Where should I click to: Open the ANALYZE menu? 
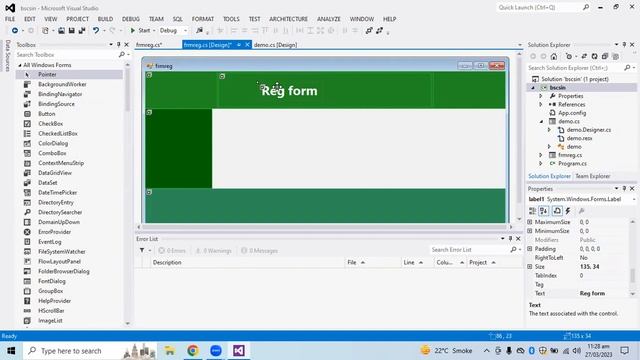coord(329,19)
